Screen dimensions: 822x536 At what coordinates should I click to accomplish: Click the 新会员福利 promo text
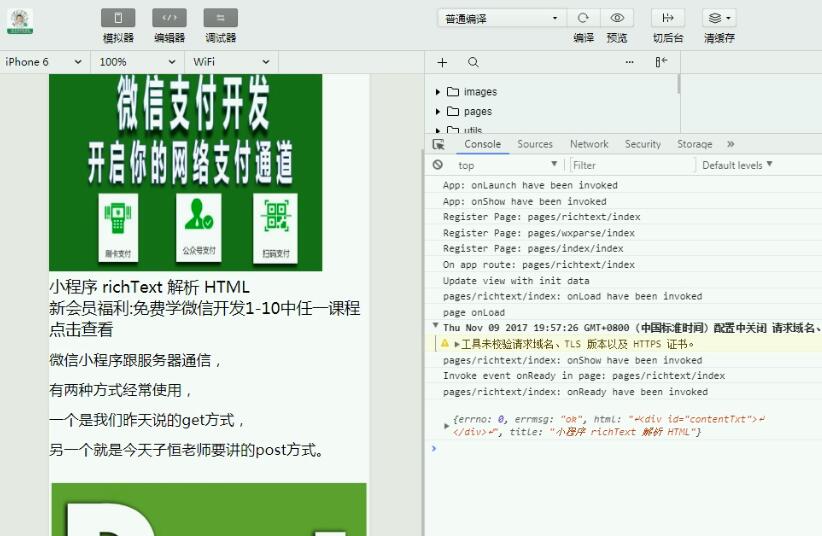204,308
